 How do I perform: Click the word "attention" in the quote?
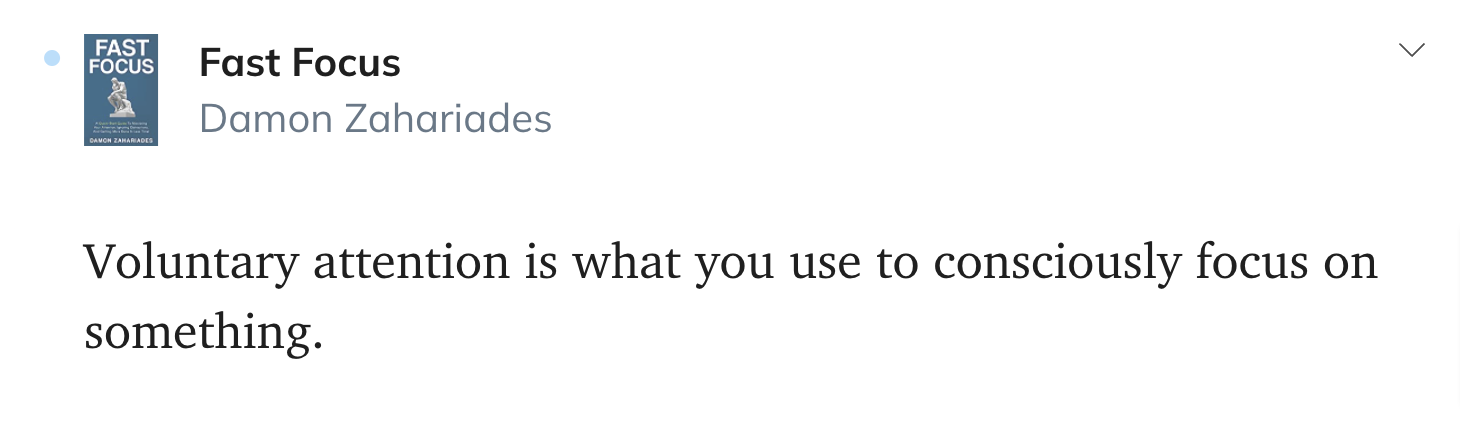[x=412, y=262]
